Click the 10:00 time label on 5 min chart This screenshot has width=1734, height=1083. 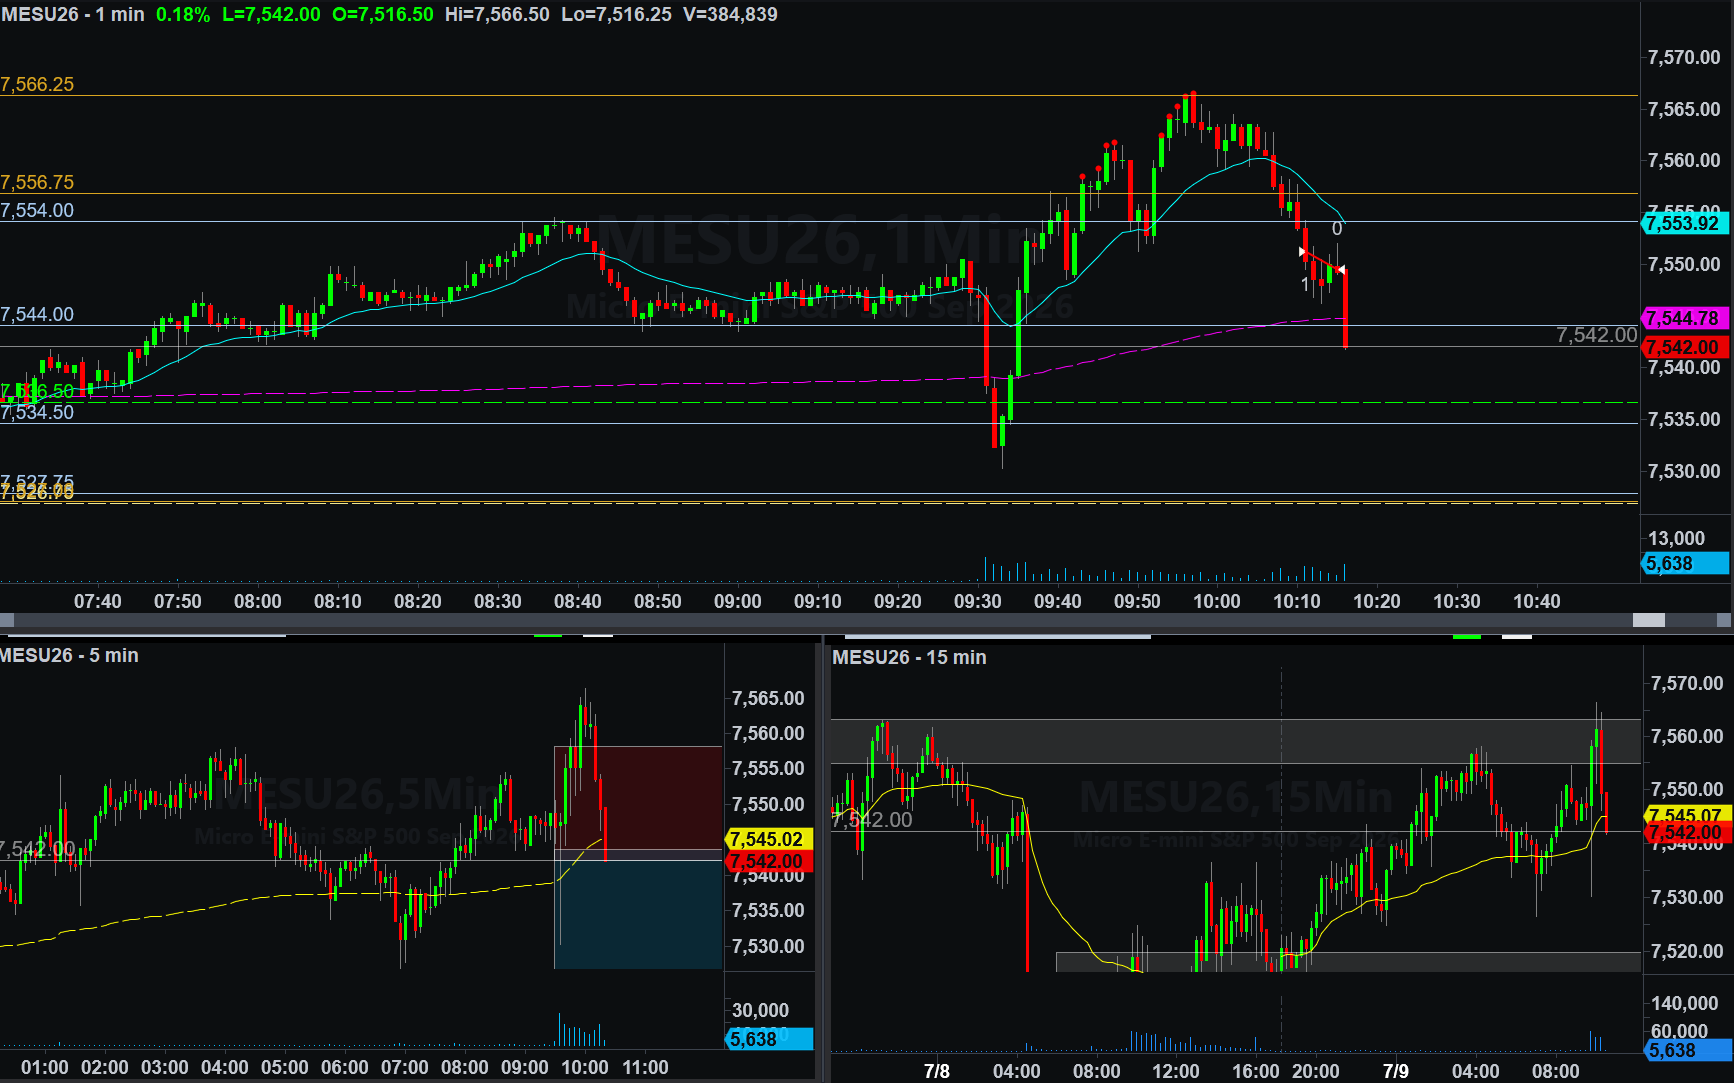pos(585,1067)
